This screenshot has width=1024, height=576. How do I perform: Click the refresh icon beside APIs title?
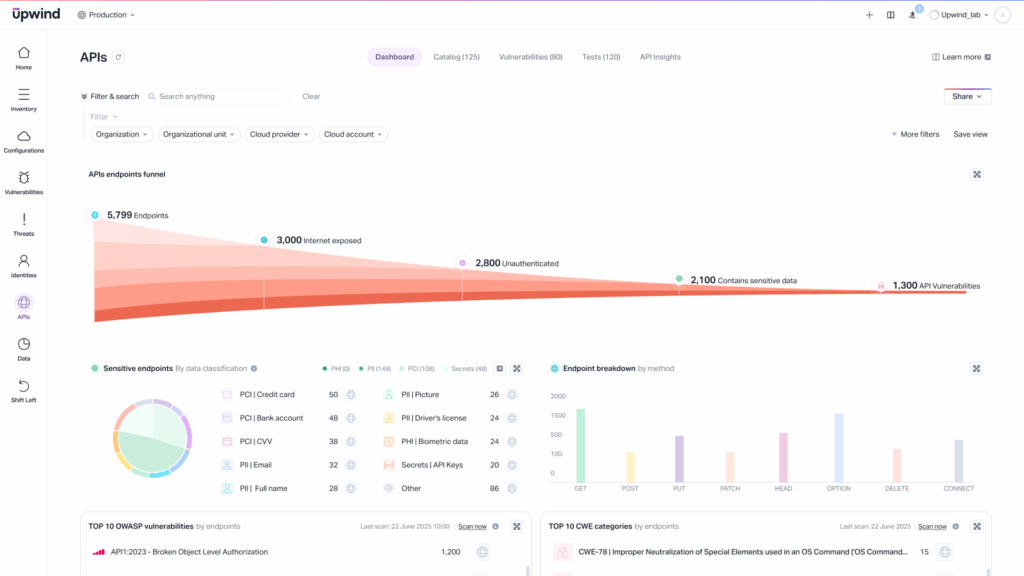coord(118,58)
